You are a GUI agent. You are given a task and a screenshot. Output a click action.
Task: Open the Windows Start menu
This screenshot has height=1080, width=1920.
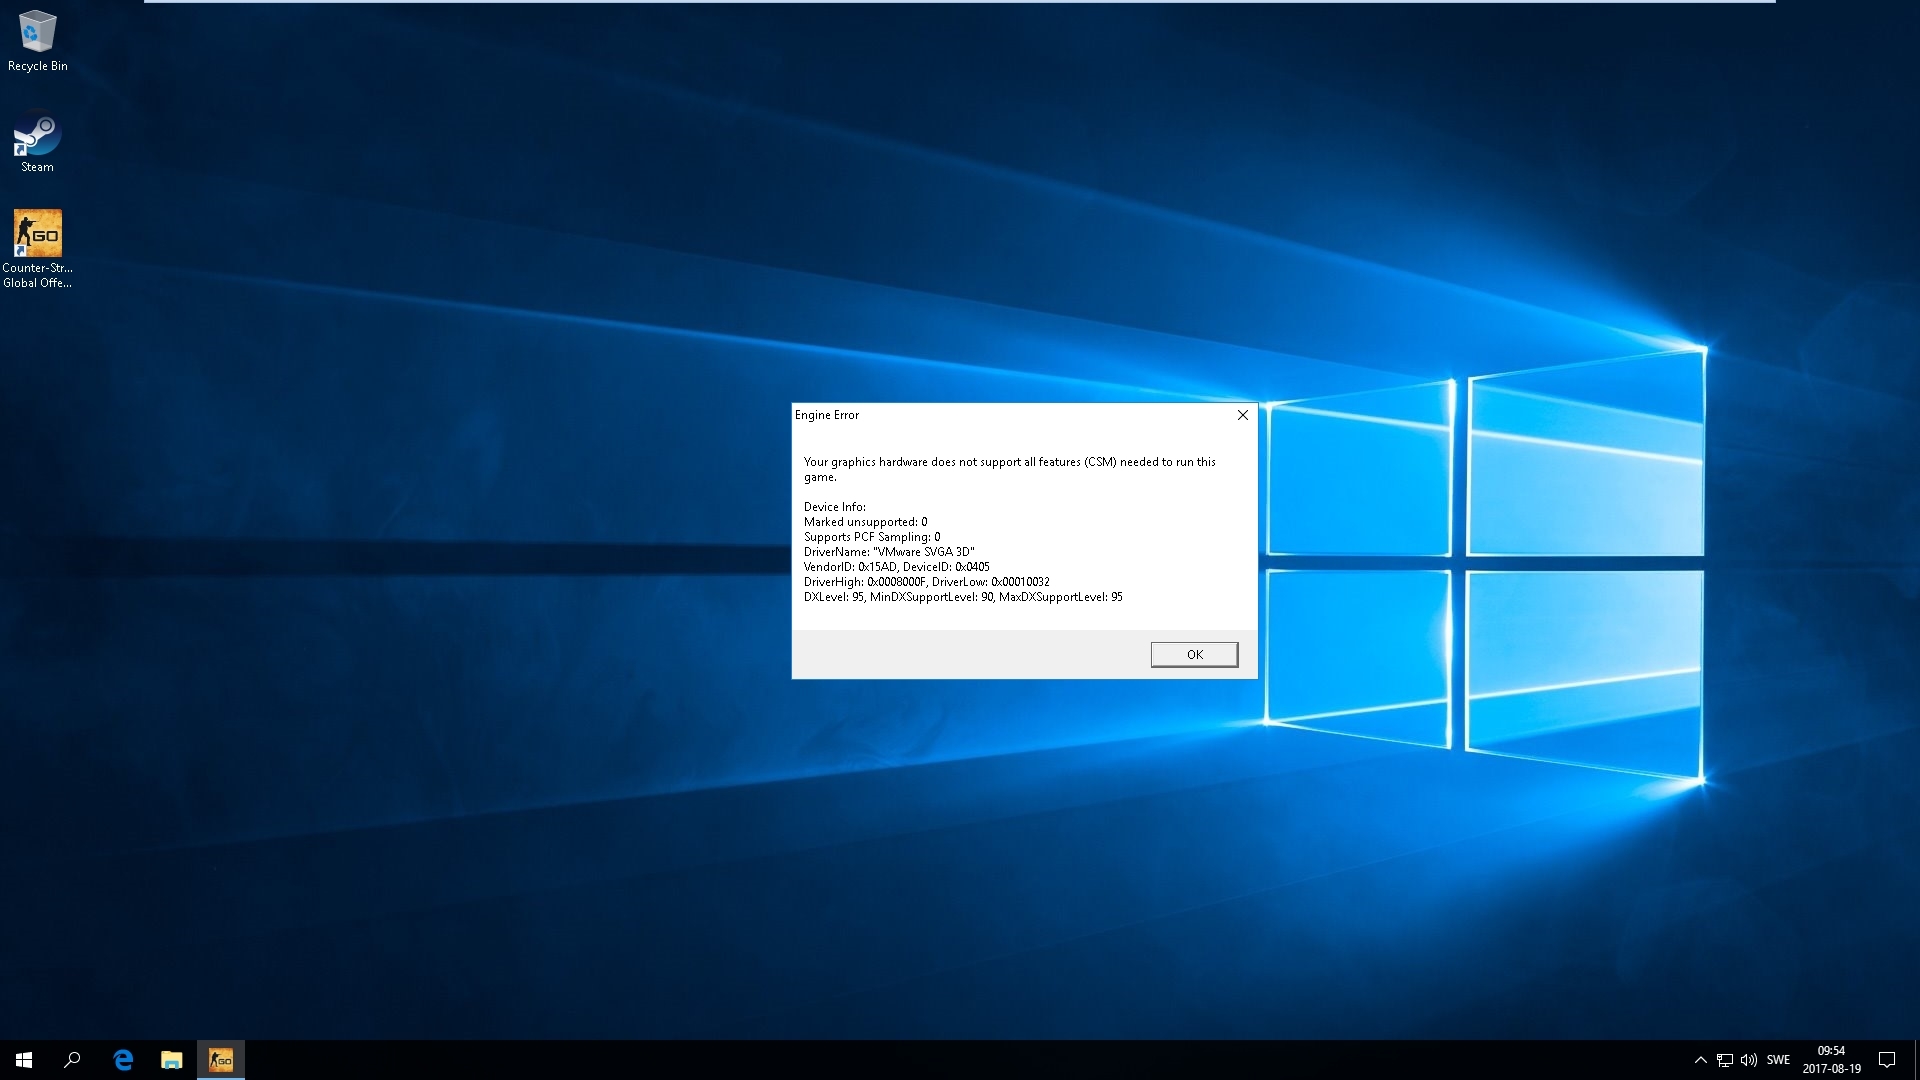click(x=24, y=1060)
